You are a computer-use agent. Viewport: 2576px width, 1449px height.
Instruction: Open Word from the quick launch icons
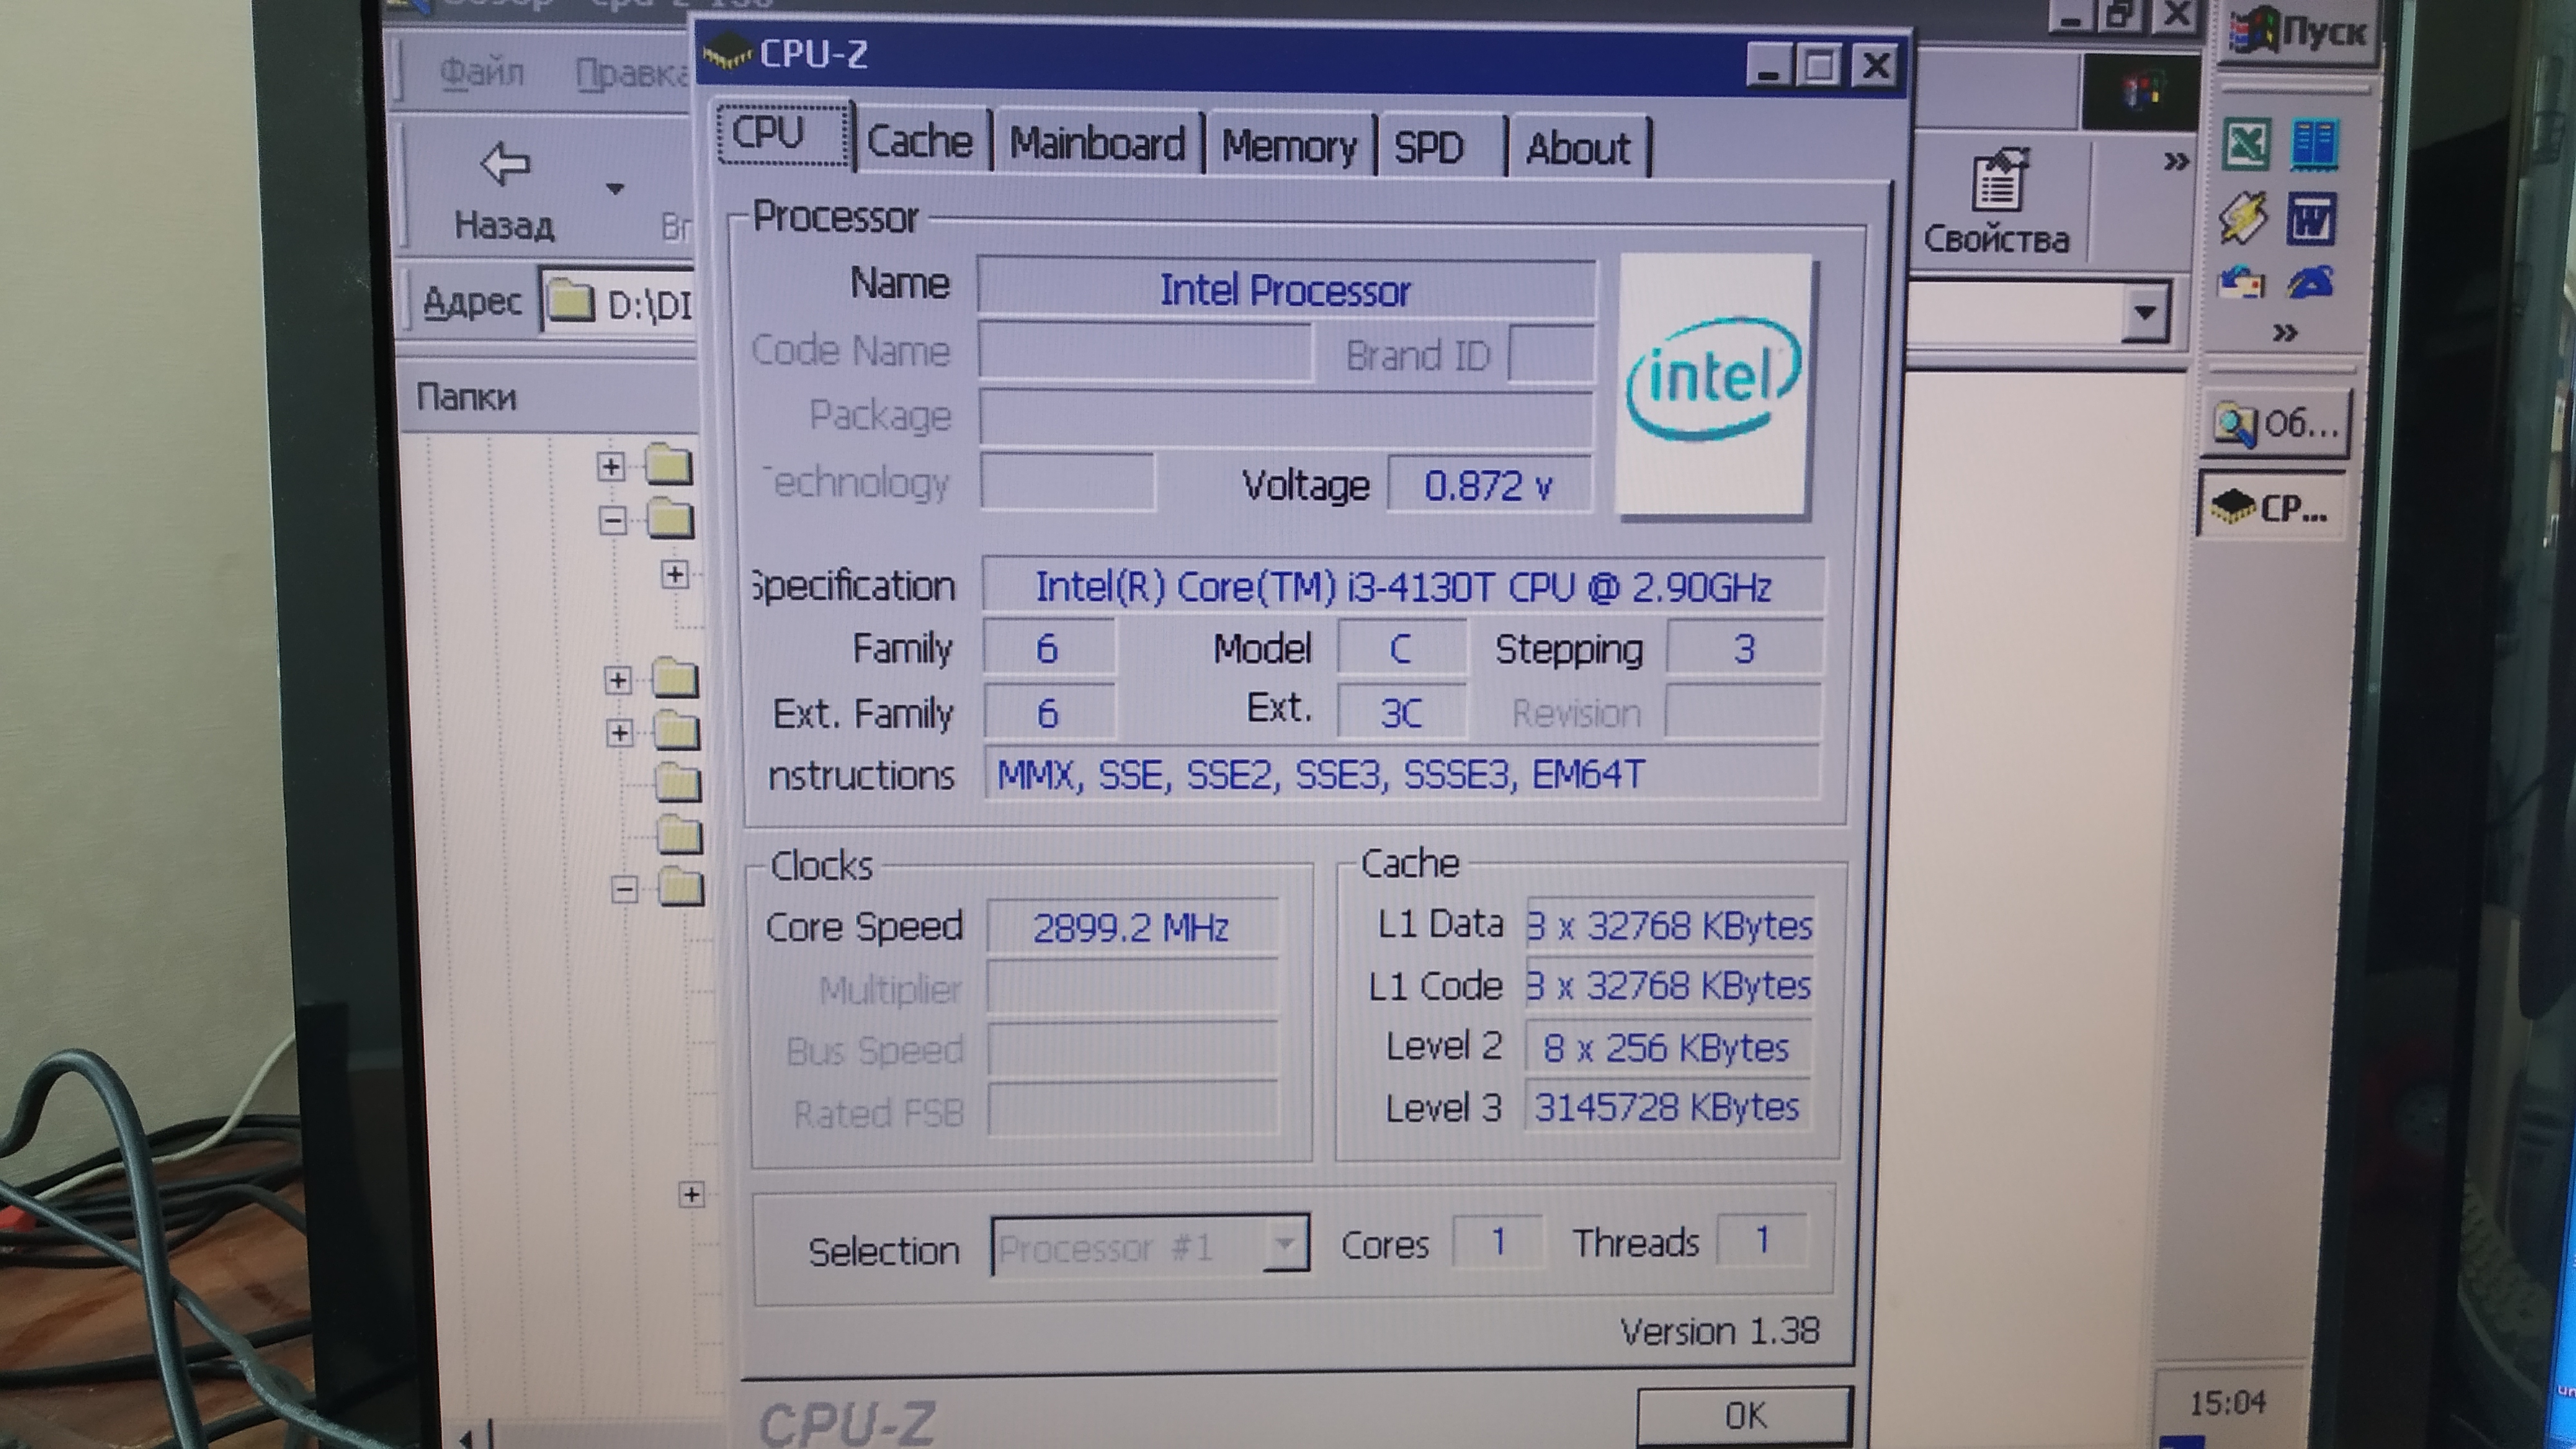coord(2311,219)
